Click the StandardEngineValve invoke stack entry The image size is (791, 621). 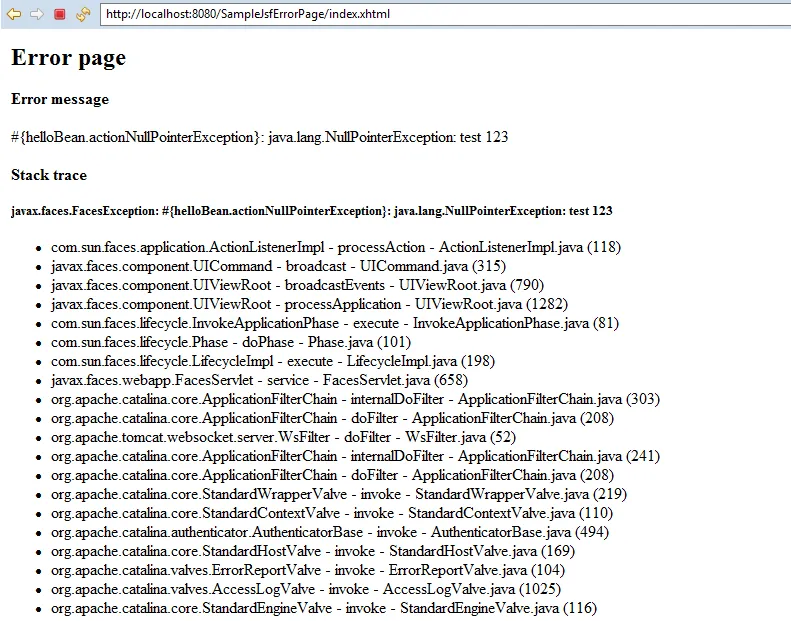(x=325, y=608)
